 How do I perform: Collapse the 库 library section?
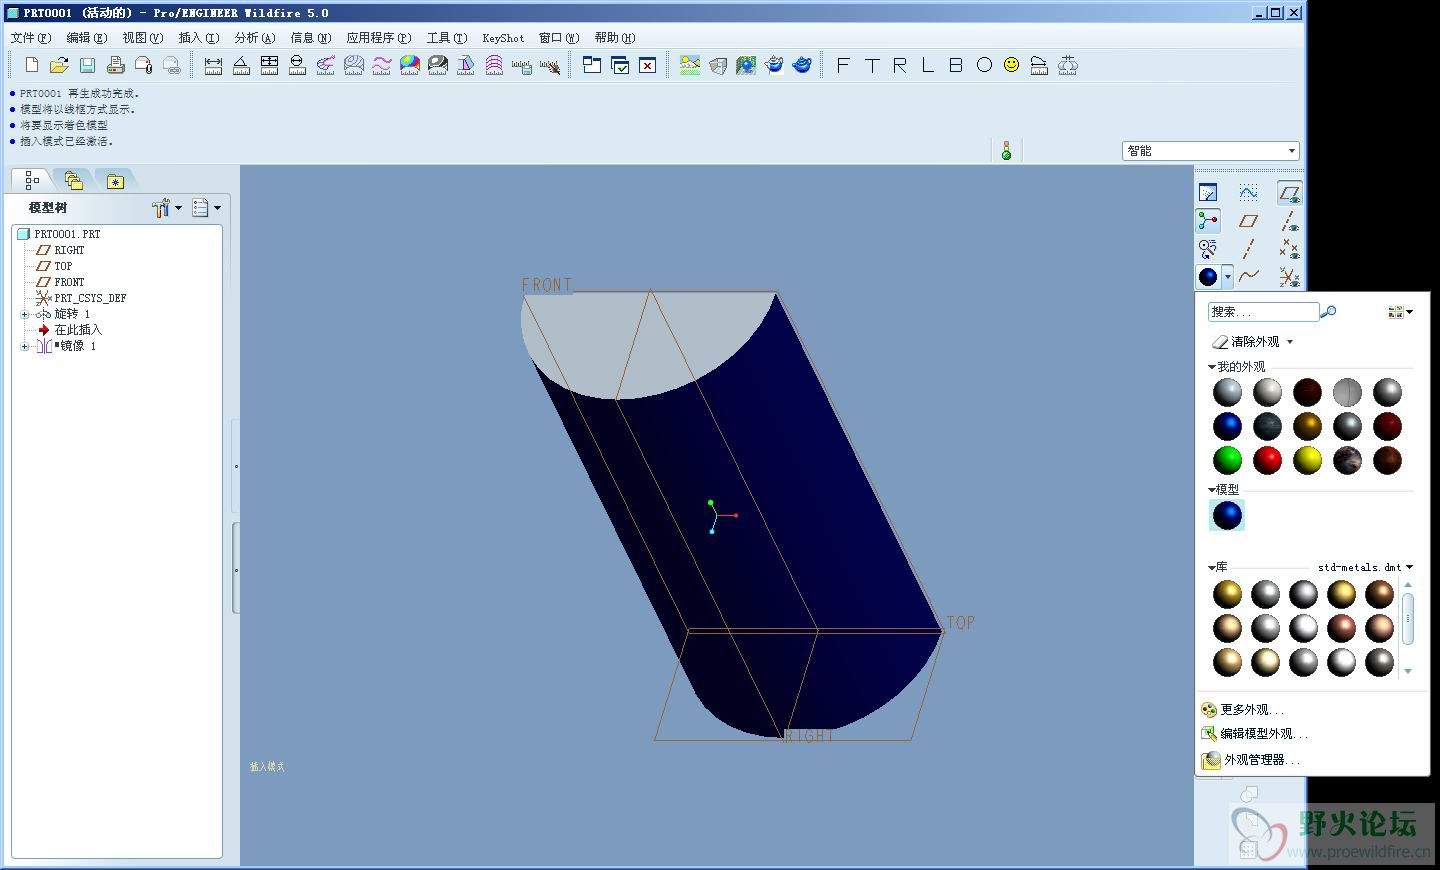click(1212, 567)
